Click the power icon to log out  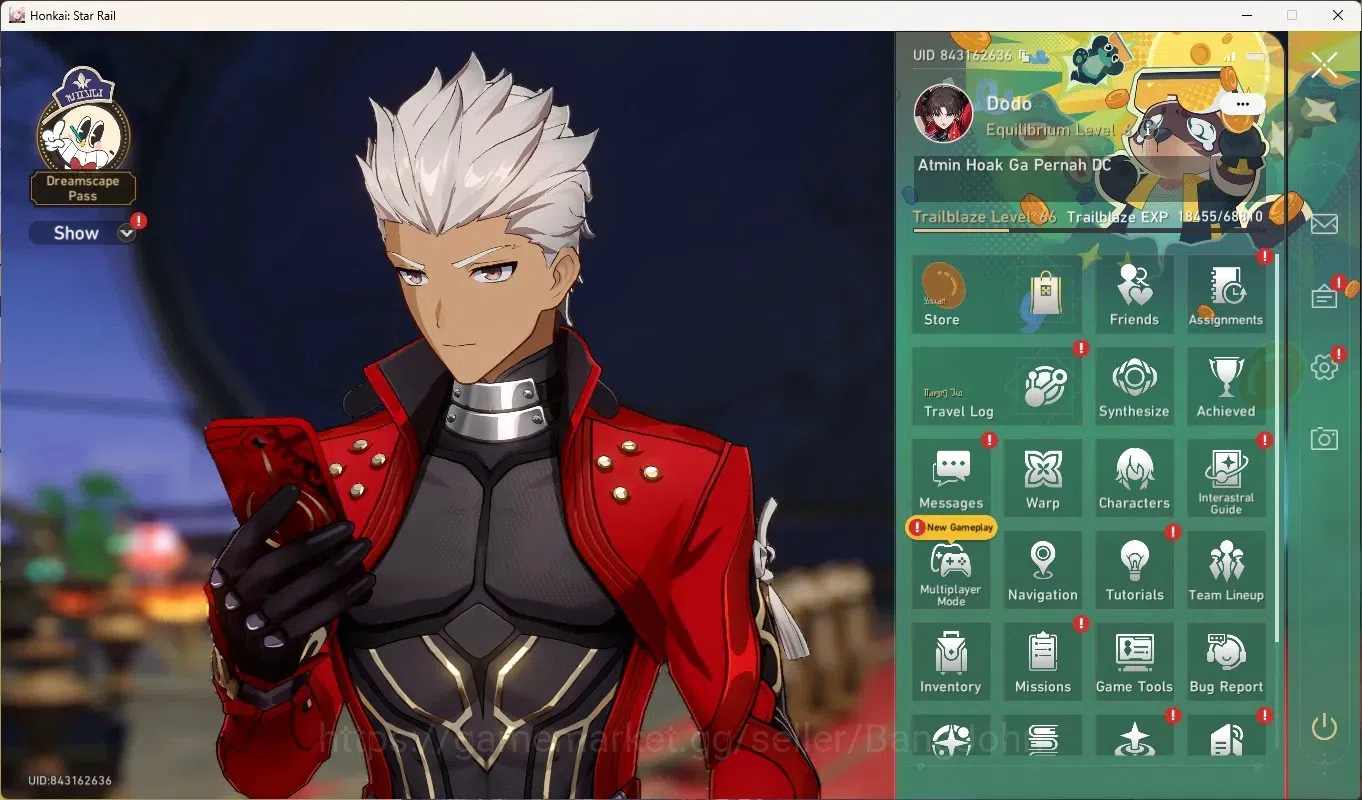click(1324, 727)
